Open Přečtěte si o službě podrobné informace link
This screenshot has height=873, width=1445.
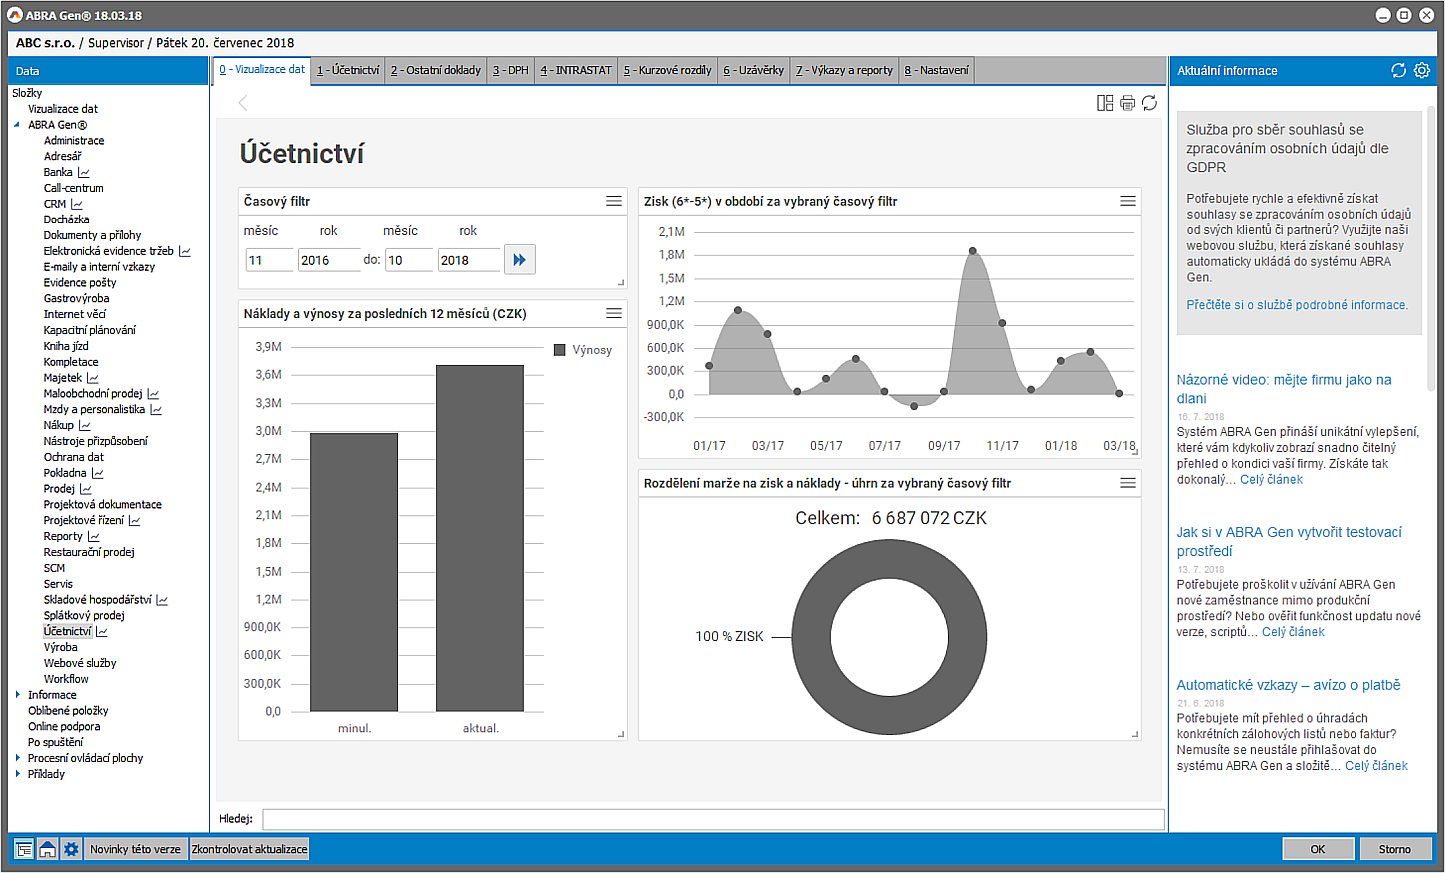pyautogui.click(x=1297, y=305)
